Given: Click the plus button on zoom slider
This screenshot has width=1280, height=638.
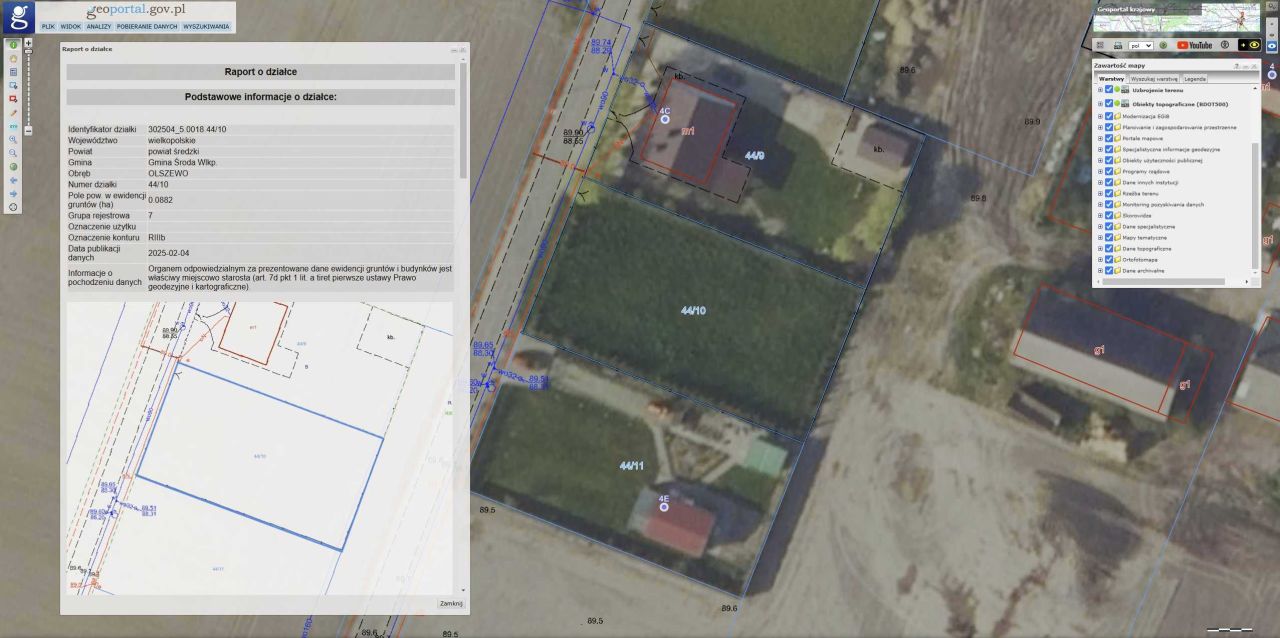Looking at the screenshot, I should pos(28,44).
